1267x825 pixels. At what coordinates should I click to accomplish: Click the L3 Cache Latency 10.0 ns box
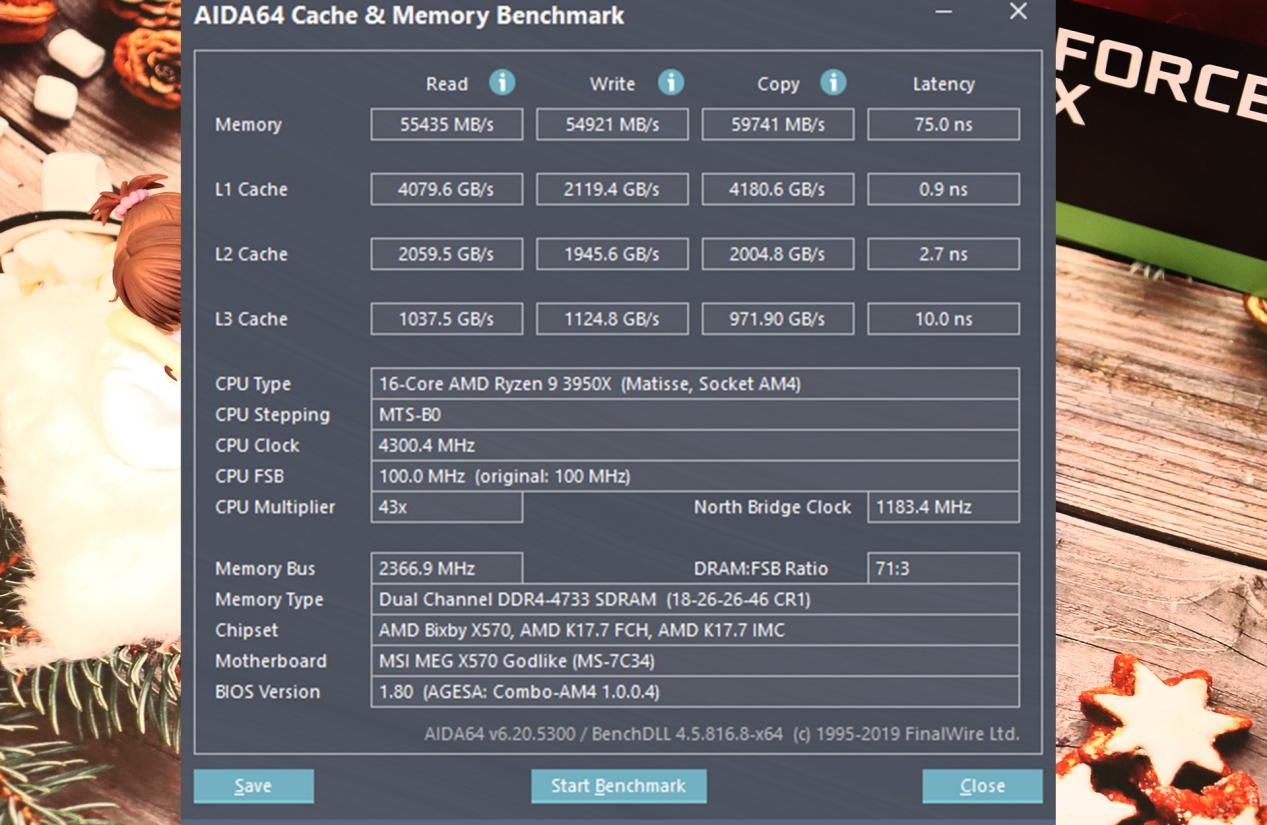(x=943, y=319)
